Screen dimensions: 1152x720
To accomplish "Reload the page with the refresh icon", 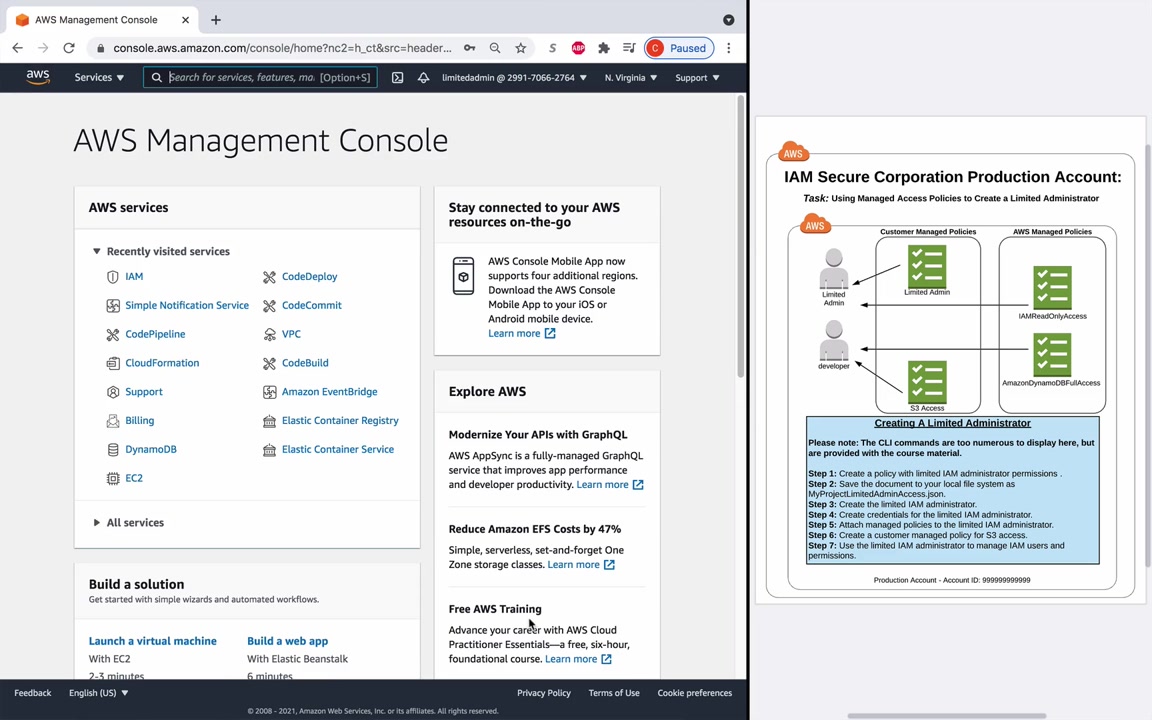I will [x=69, y=48].
